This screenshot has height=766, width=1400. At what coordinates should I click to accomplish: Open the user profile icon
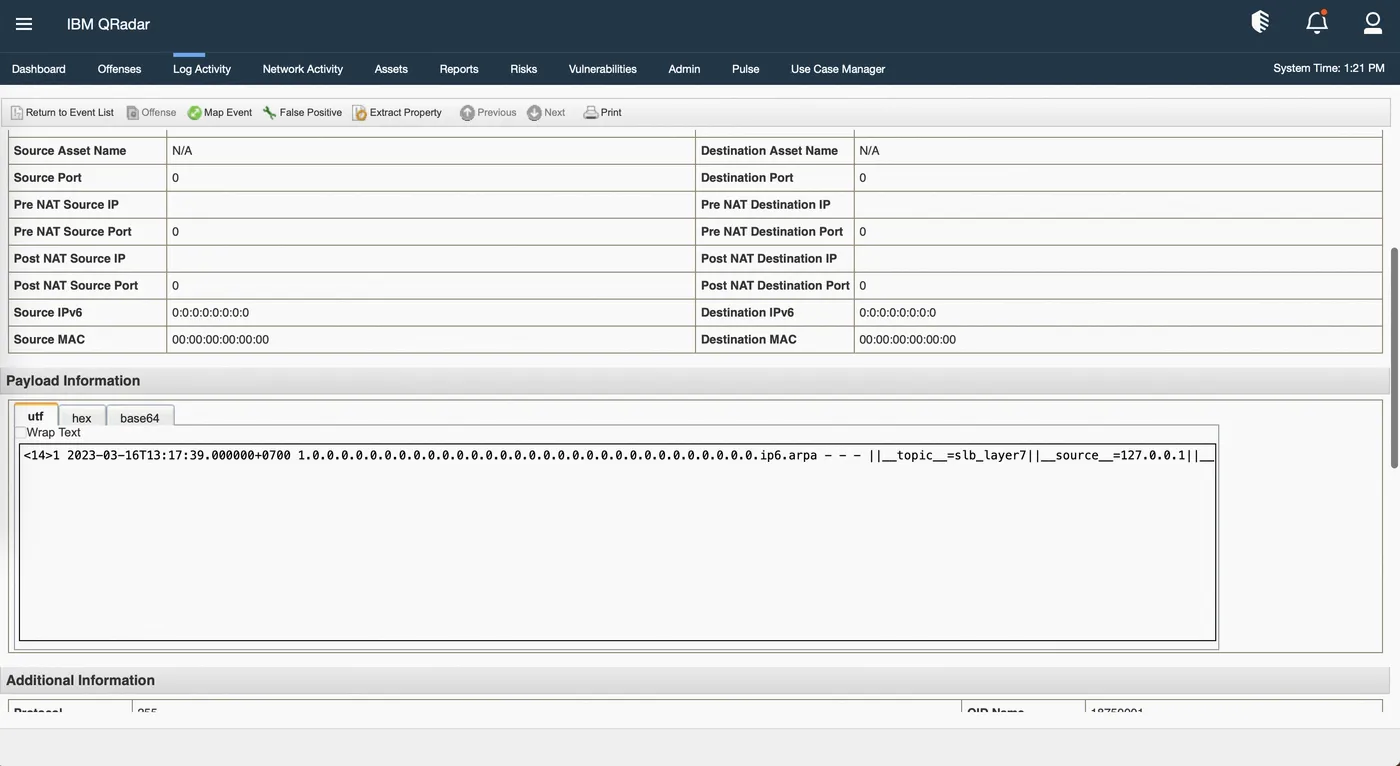[x=1373, y=22]
